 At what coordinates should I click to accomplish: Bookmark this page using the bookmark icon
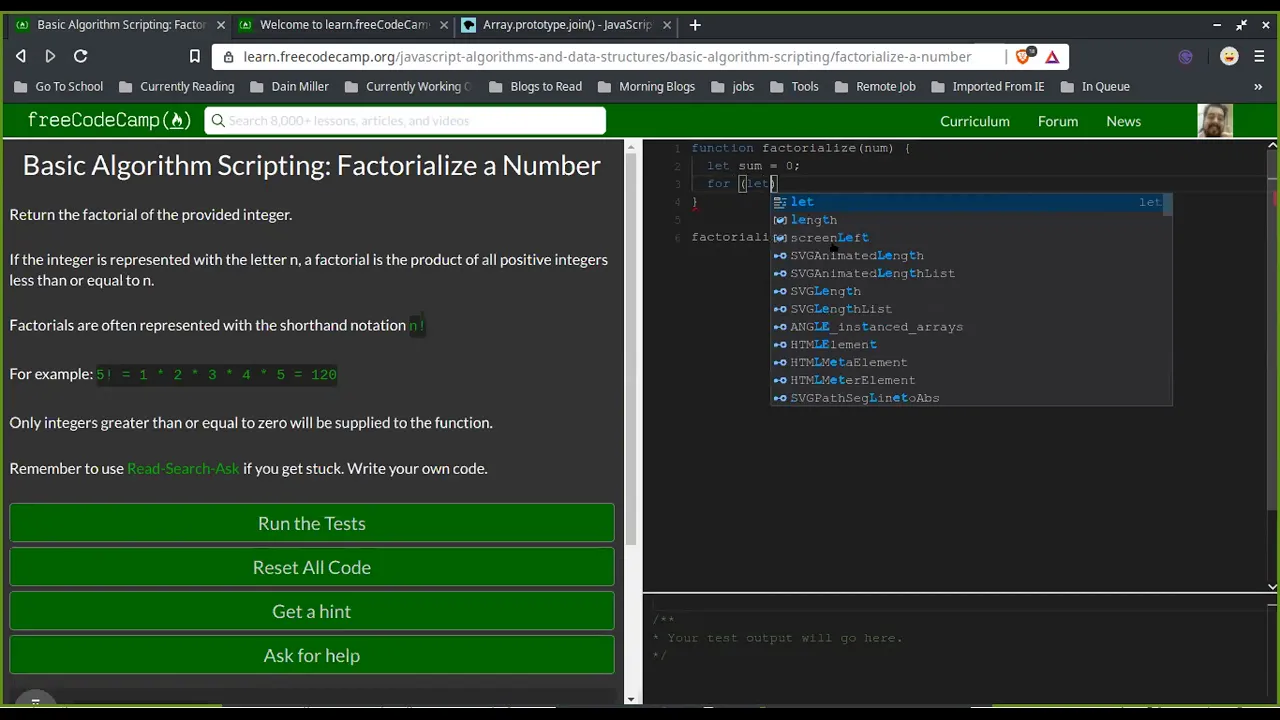[x=195, y=57]
